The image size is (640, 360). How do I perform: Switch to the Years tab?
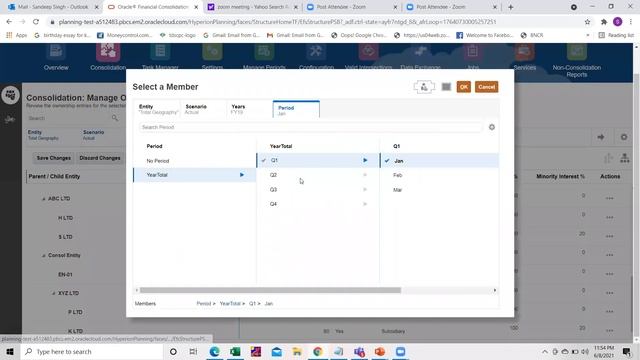tap(249, 109)
